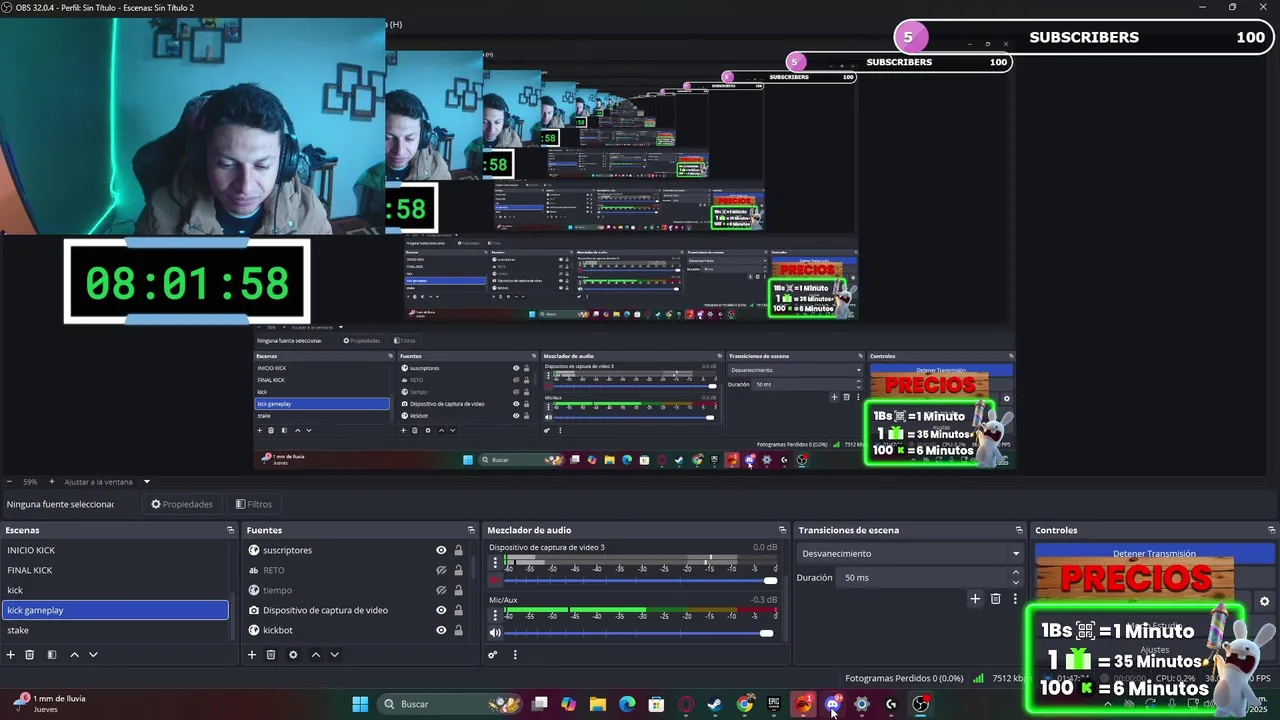The image size is (1280, 720).
Task: Select the FINAL KICK scene
Action: (115, 570)
